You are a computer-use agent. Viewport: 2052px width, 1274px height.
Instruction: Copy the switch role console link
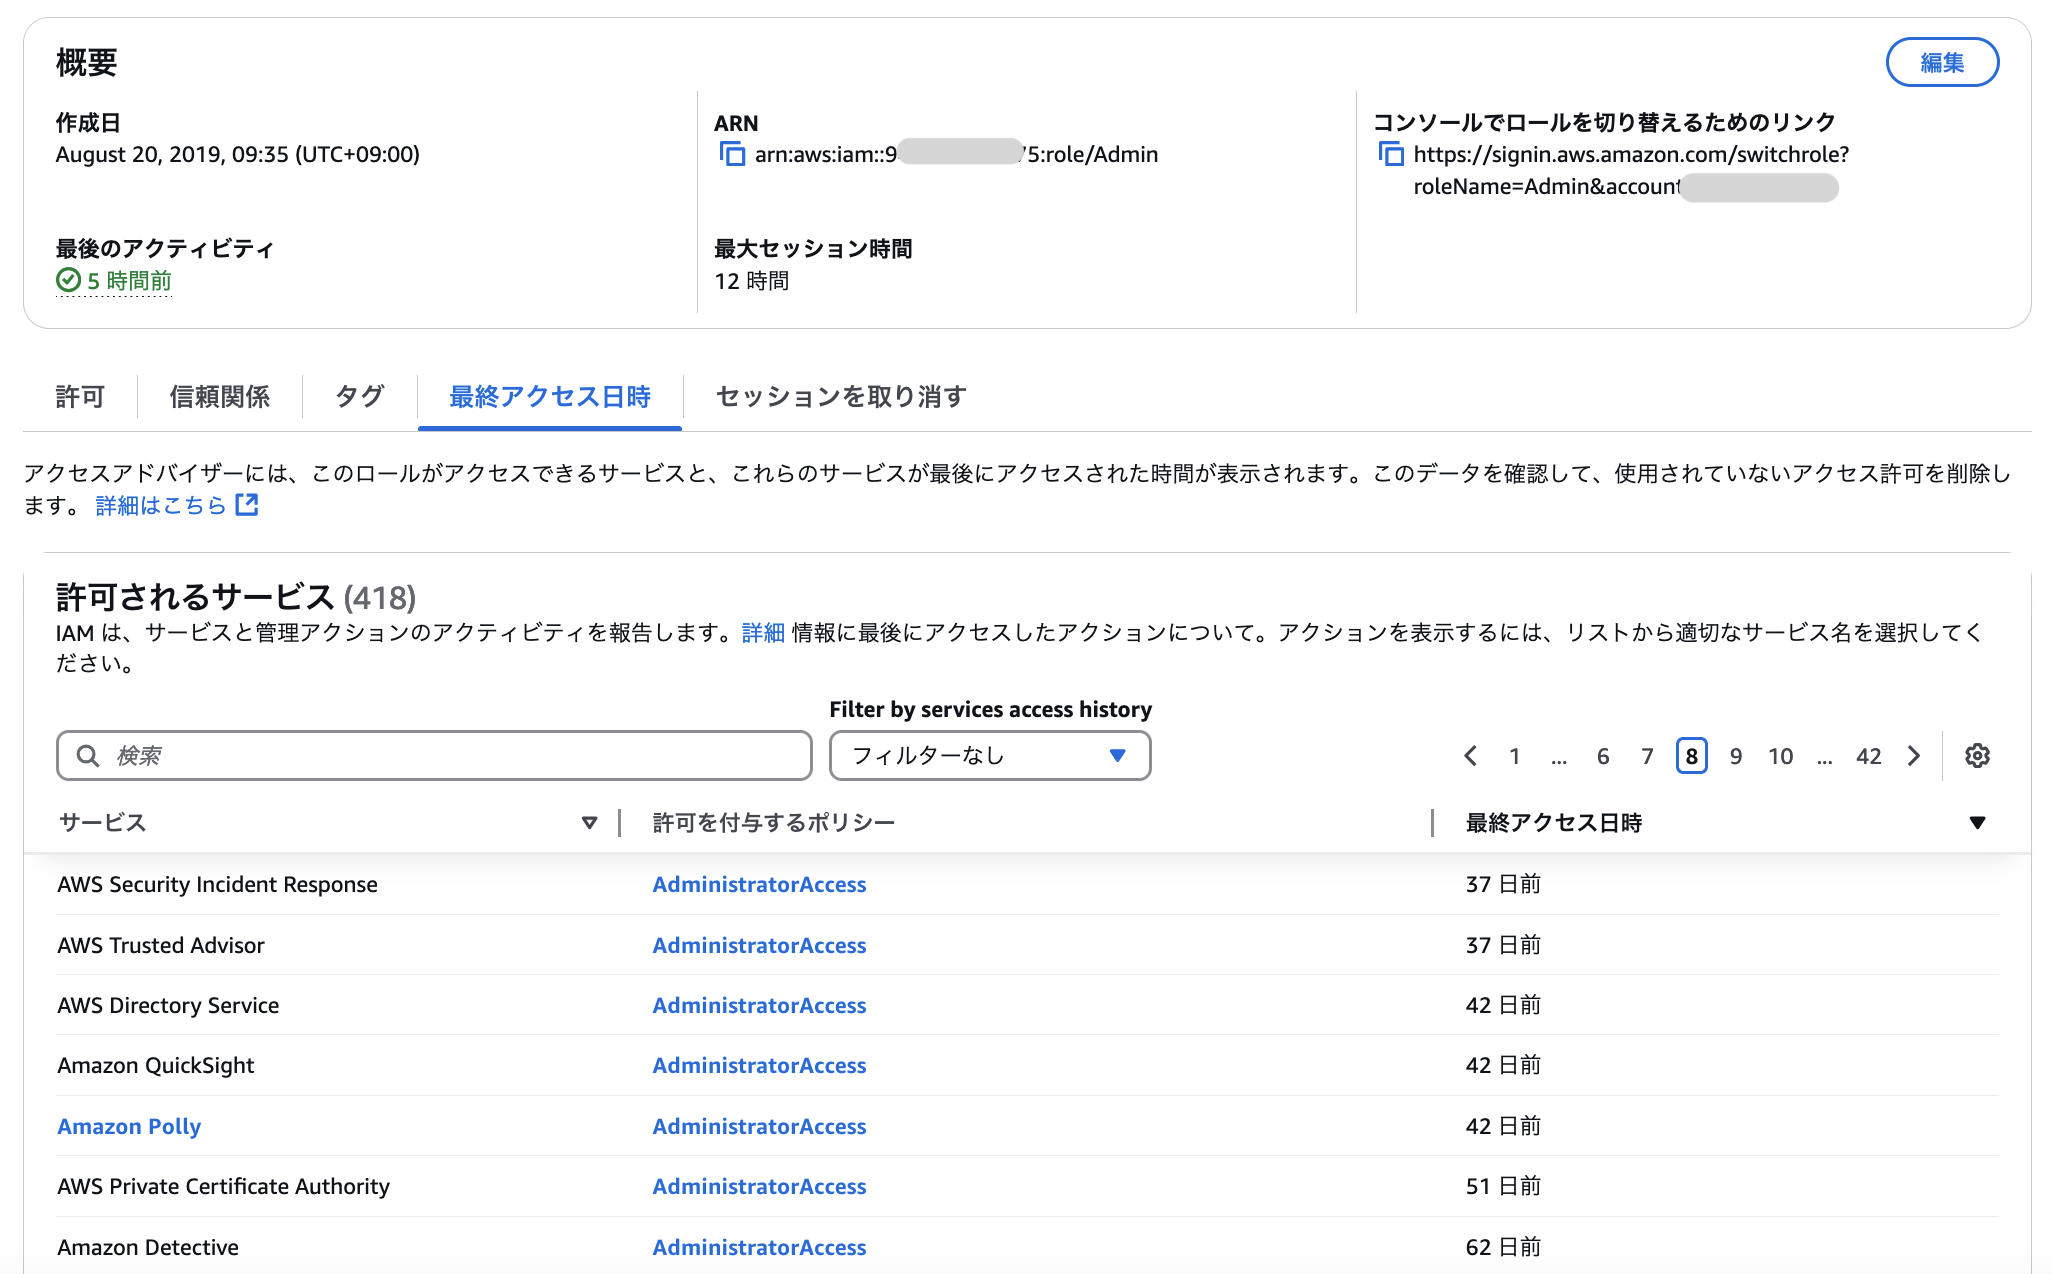(1390, 154)
